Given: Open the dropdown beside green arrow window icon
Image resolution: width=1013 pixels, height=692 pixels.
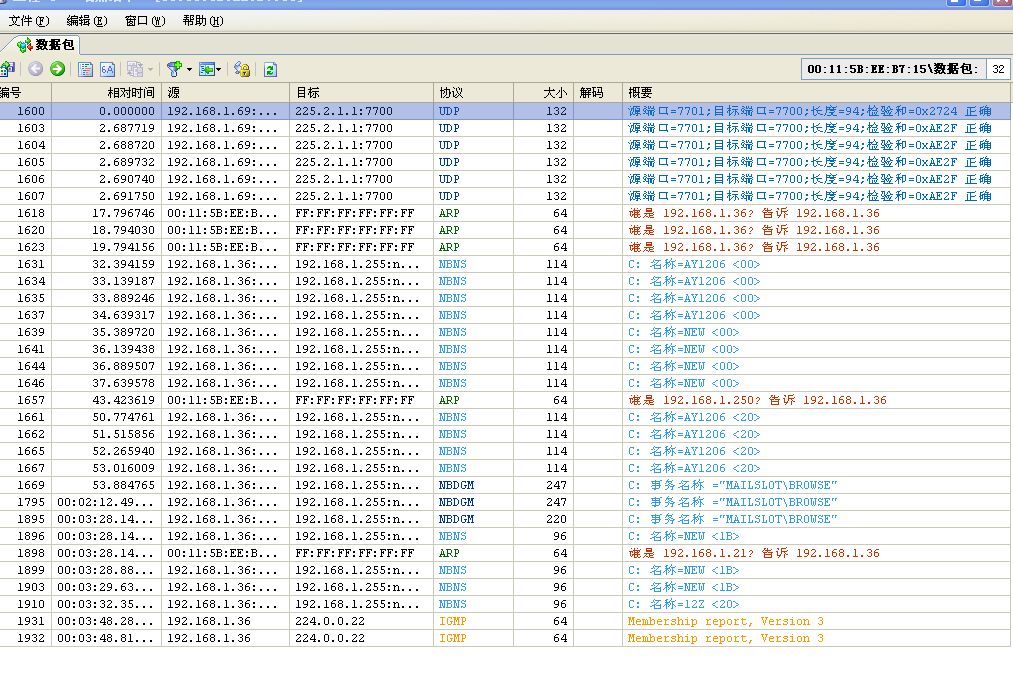Looking at the screenshot, I should [219, 69].
